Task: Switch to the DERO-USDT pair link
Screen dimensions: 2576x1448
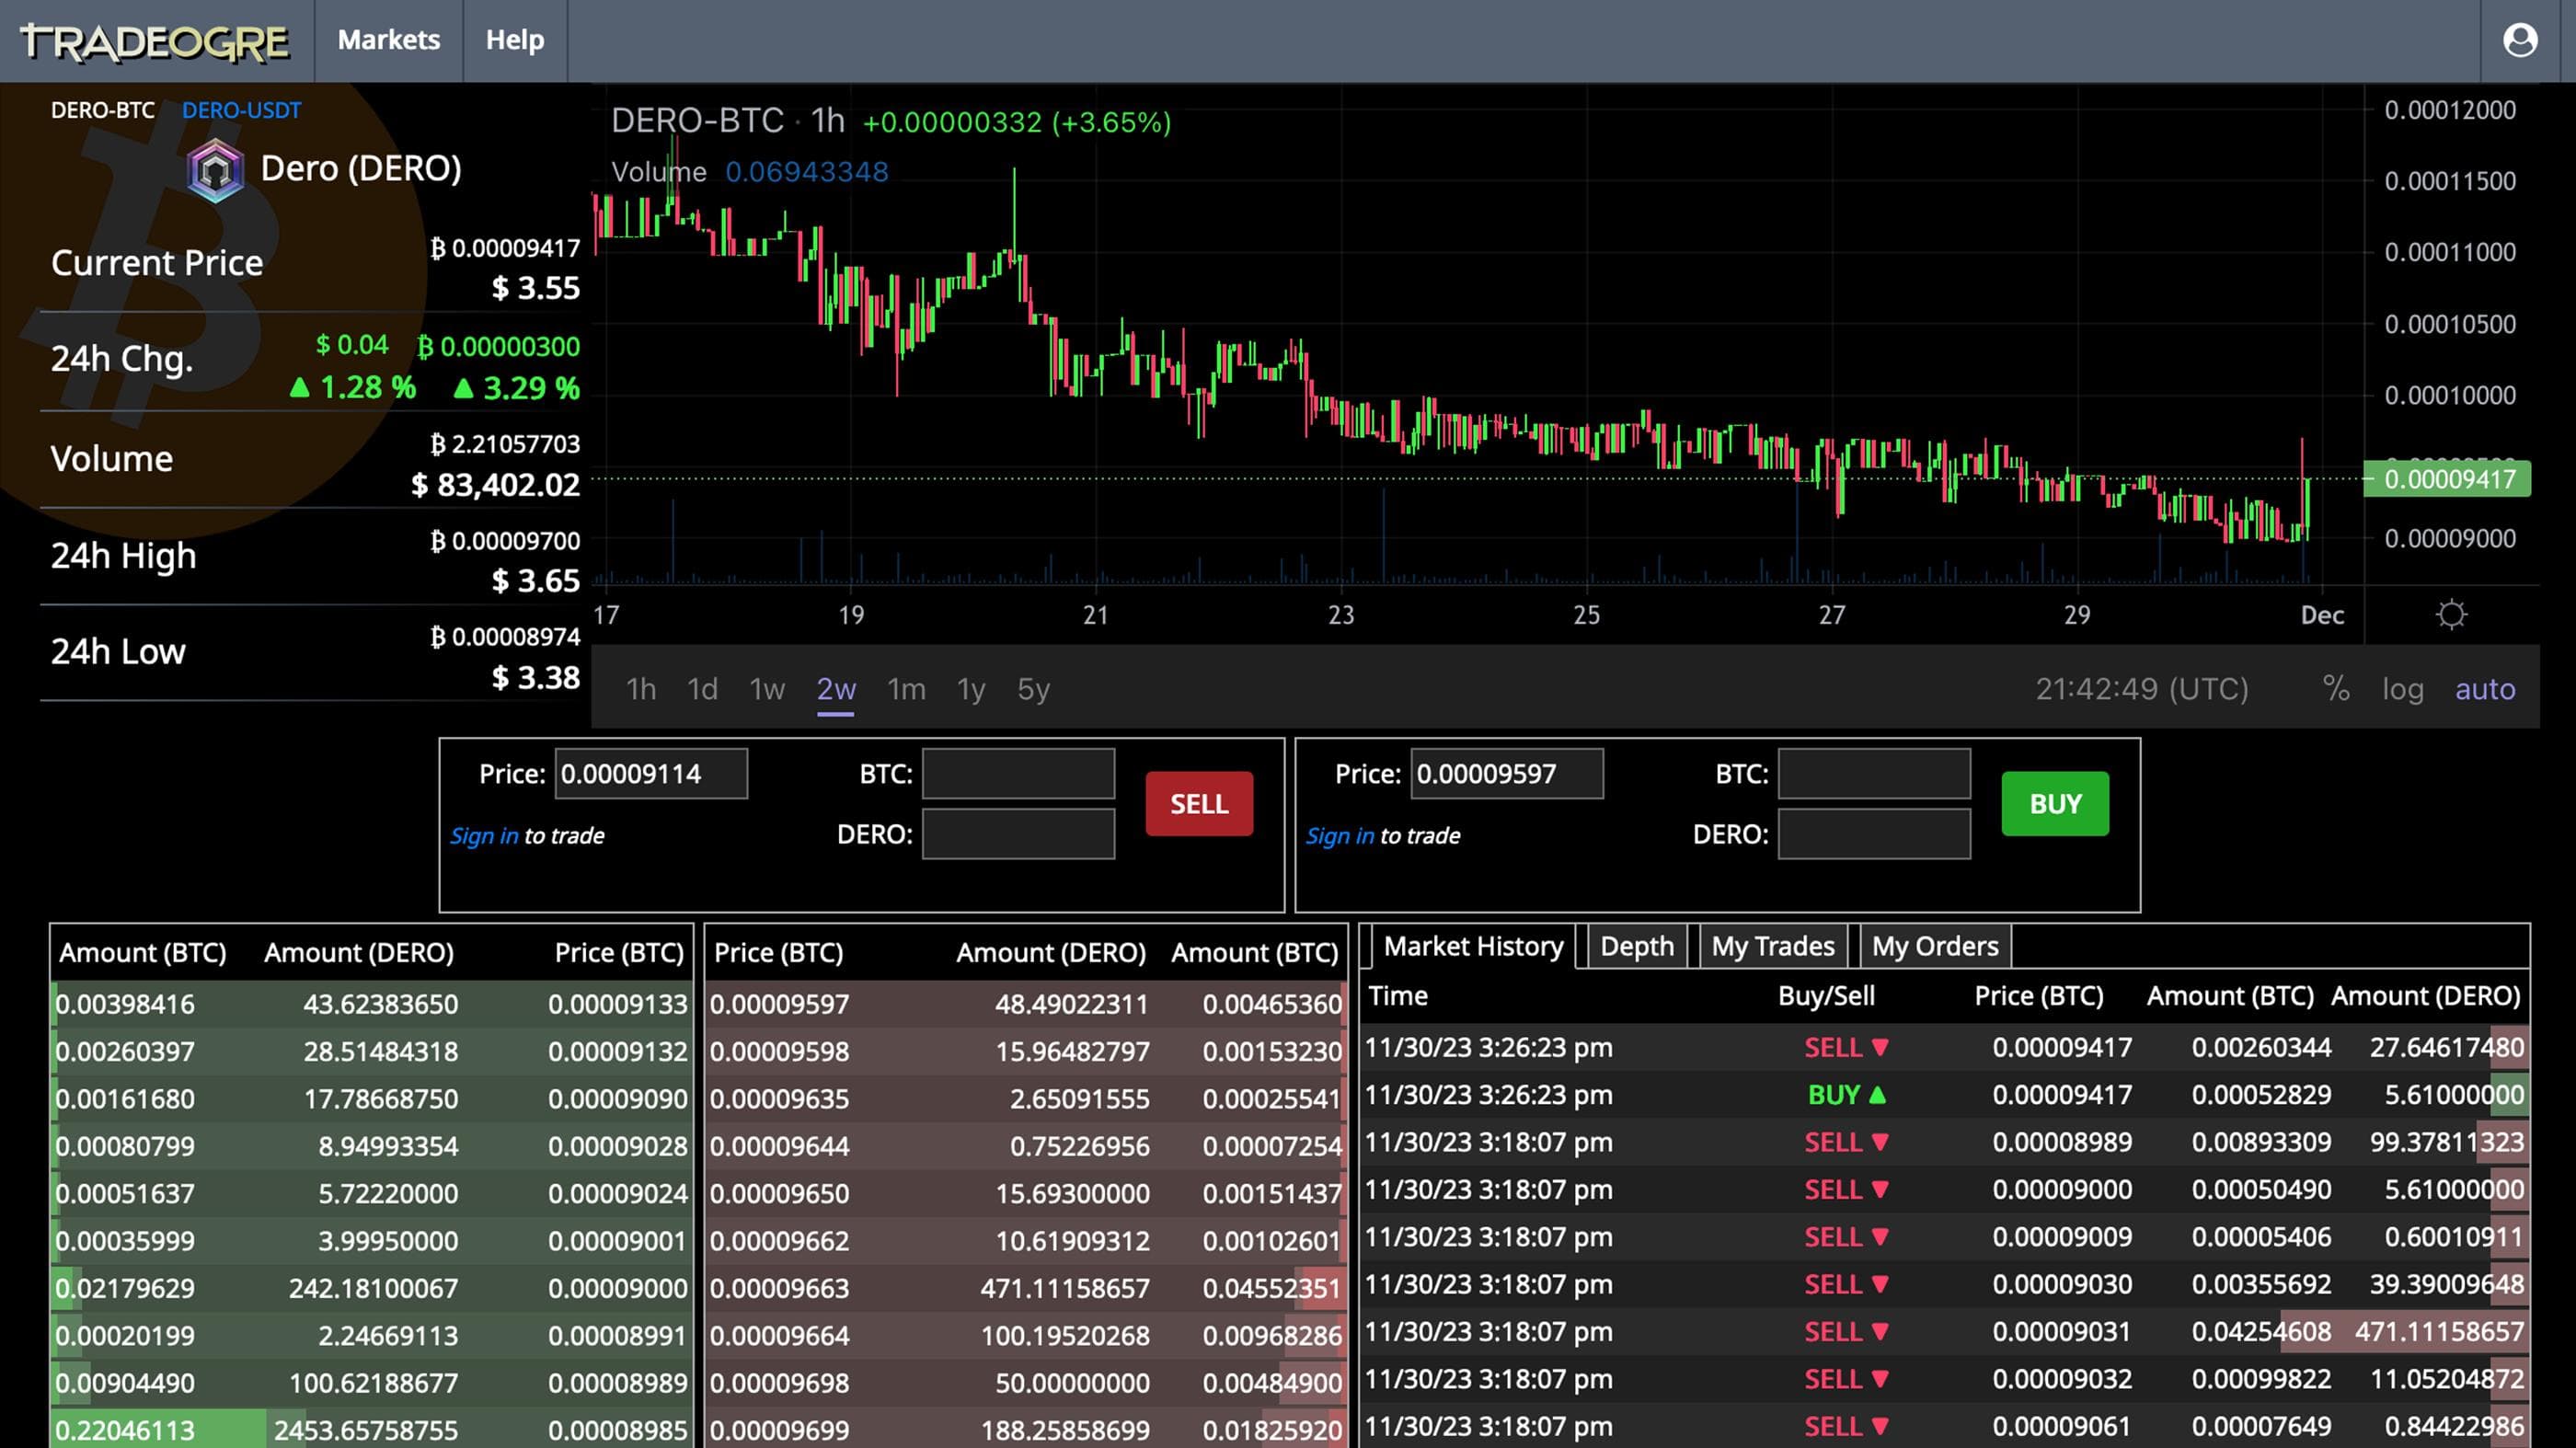Action: click(x=241, y=110)
